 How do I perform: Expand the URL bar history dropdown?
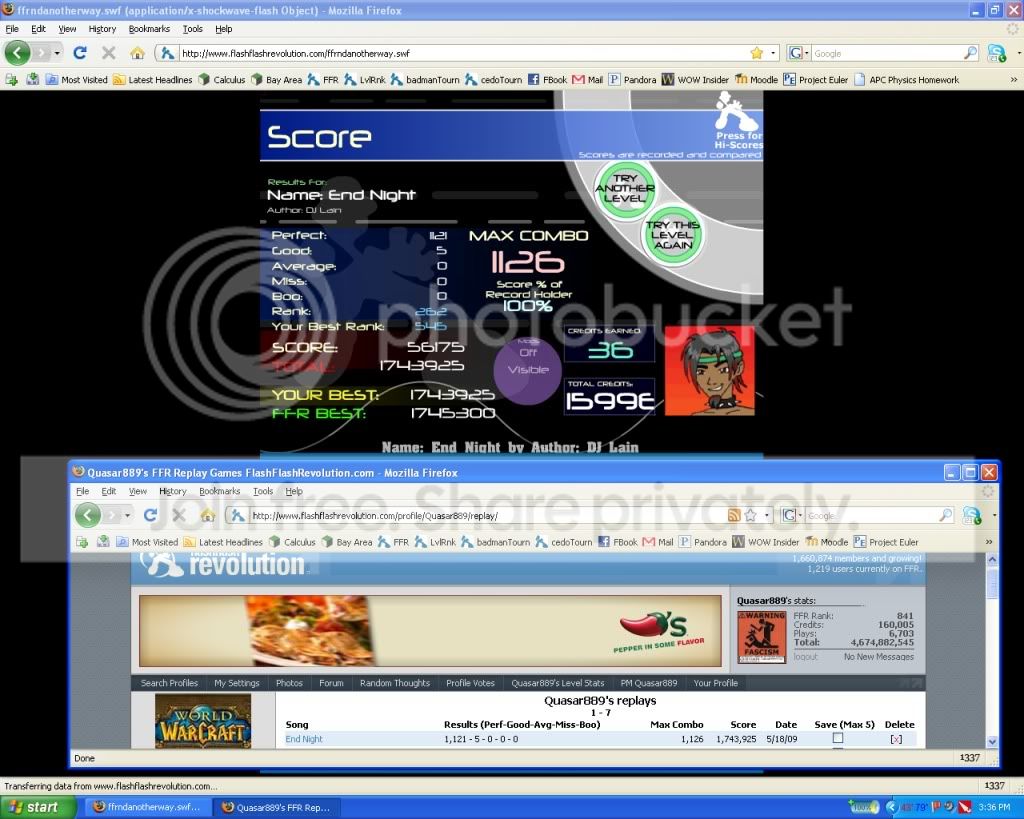point(771,53)
